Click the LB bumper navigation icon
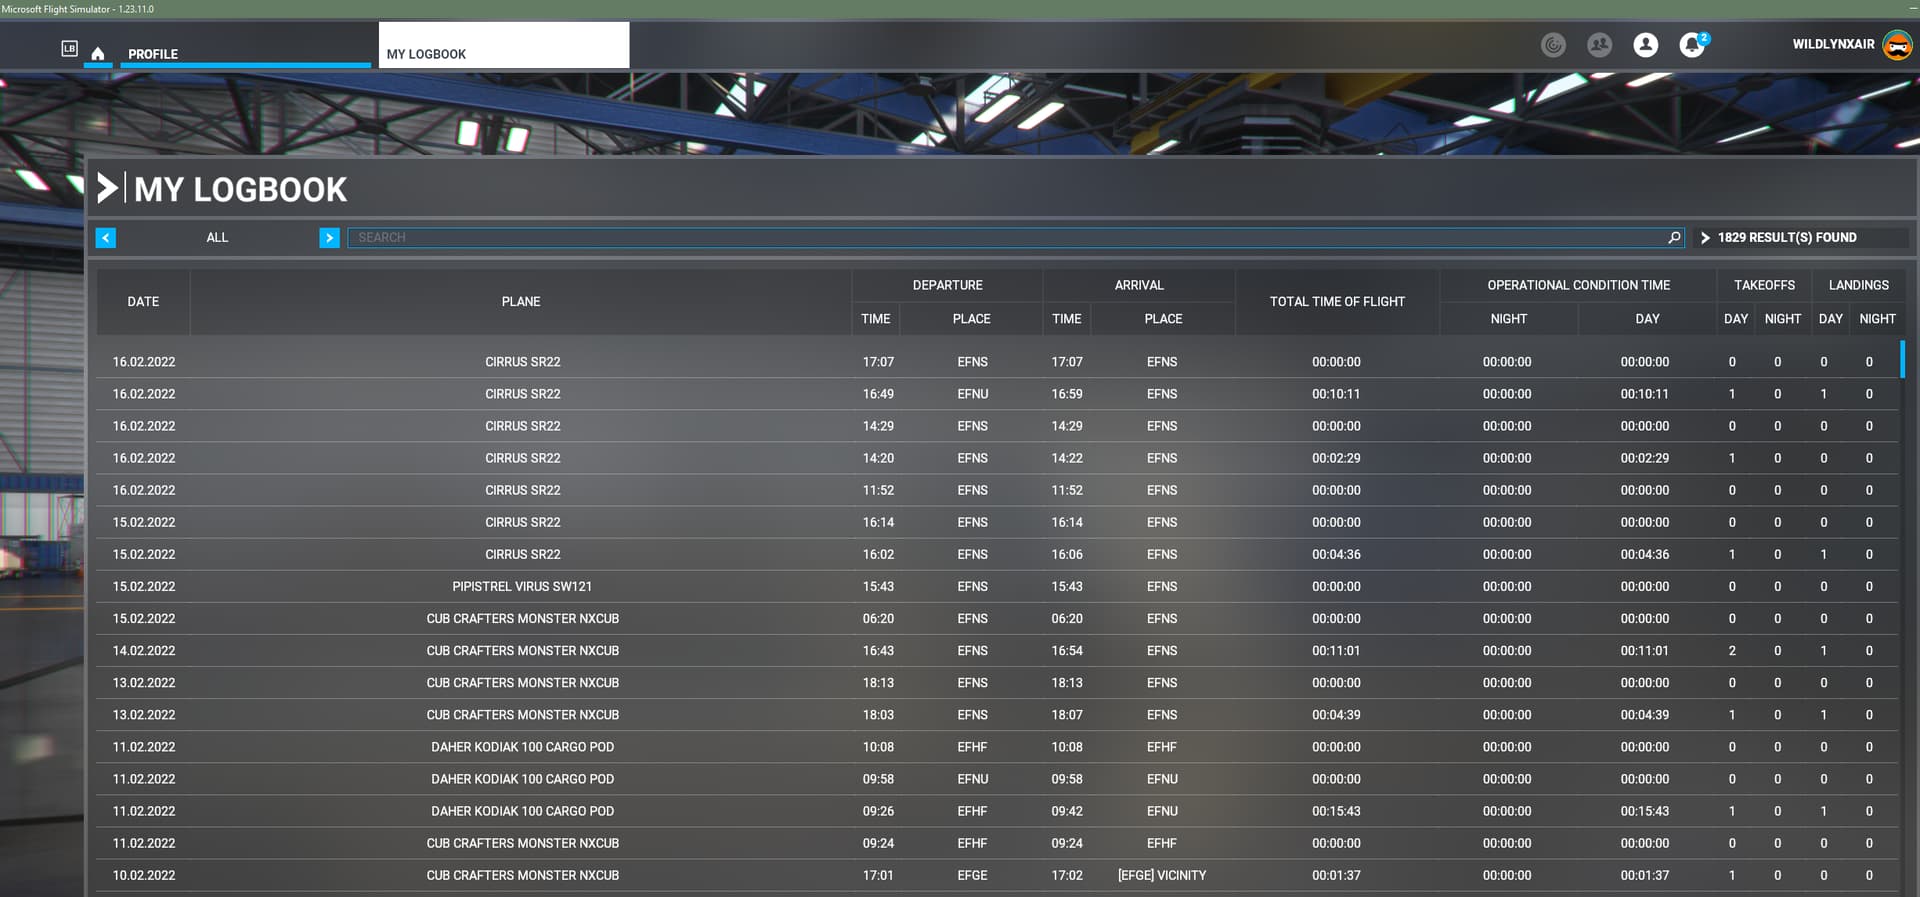Screen dimensions: 1920x897 tap(69, 48)
